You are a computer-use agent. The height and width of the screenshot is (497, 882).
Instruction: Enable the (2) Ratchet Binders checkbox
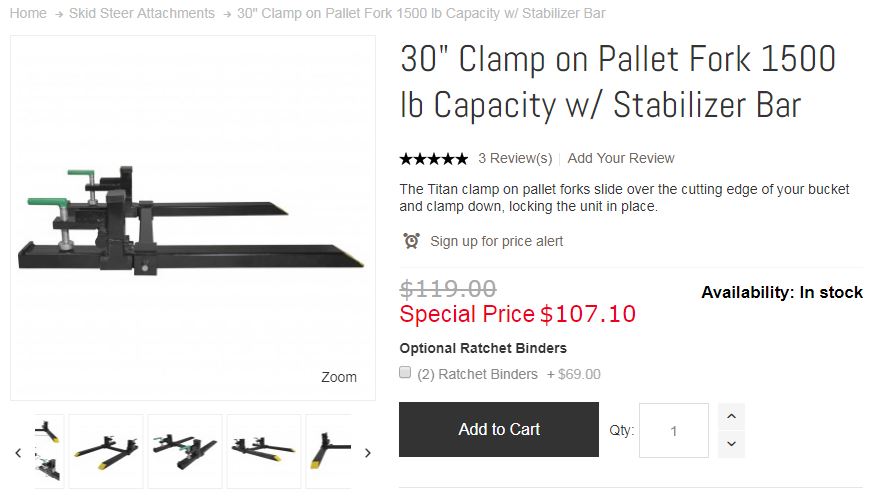pos(405,372)
